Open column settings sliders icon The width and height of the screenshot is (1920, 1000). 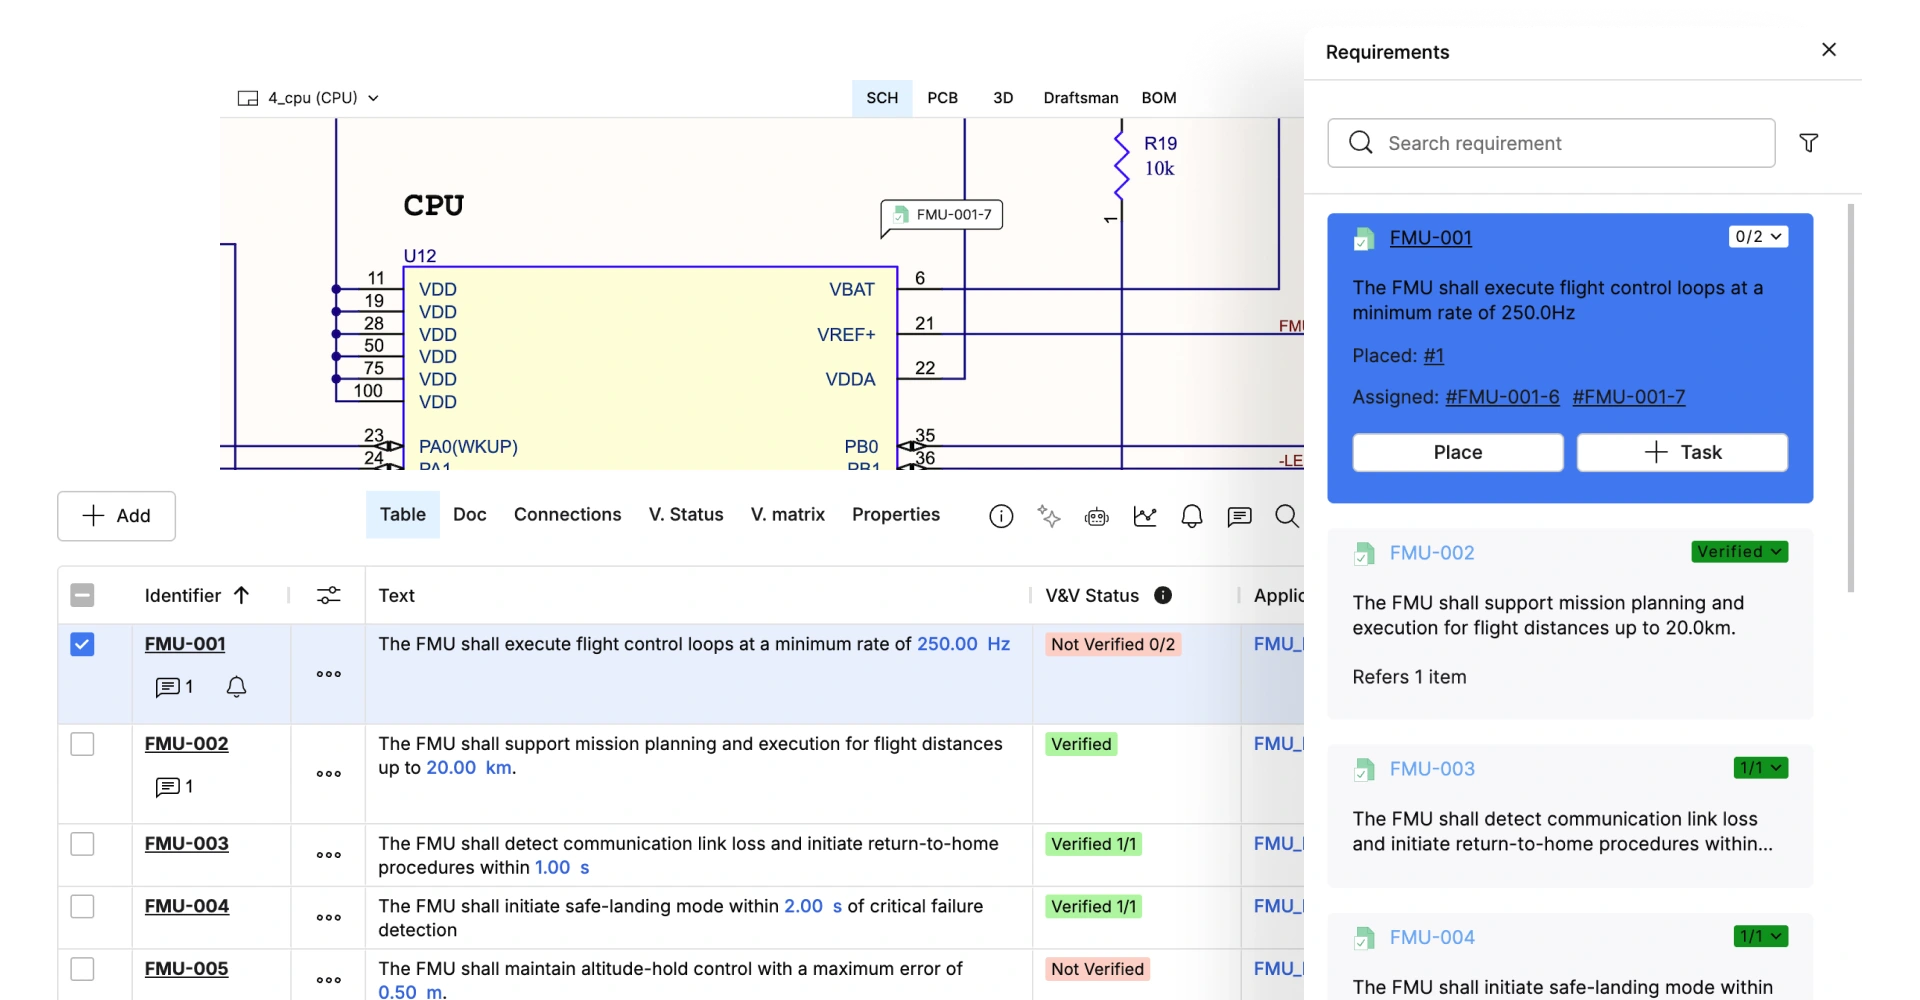click(328, 595)
